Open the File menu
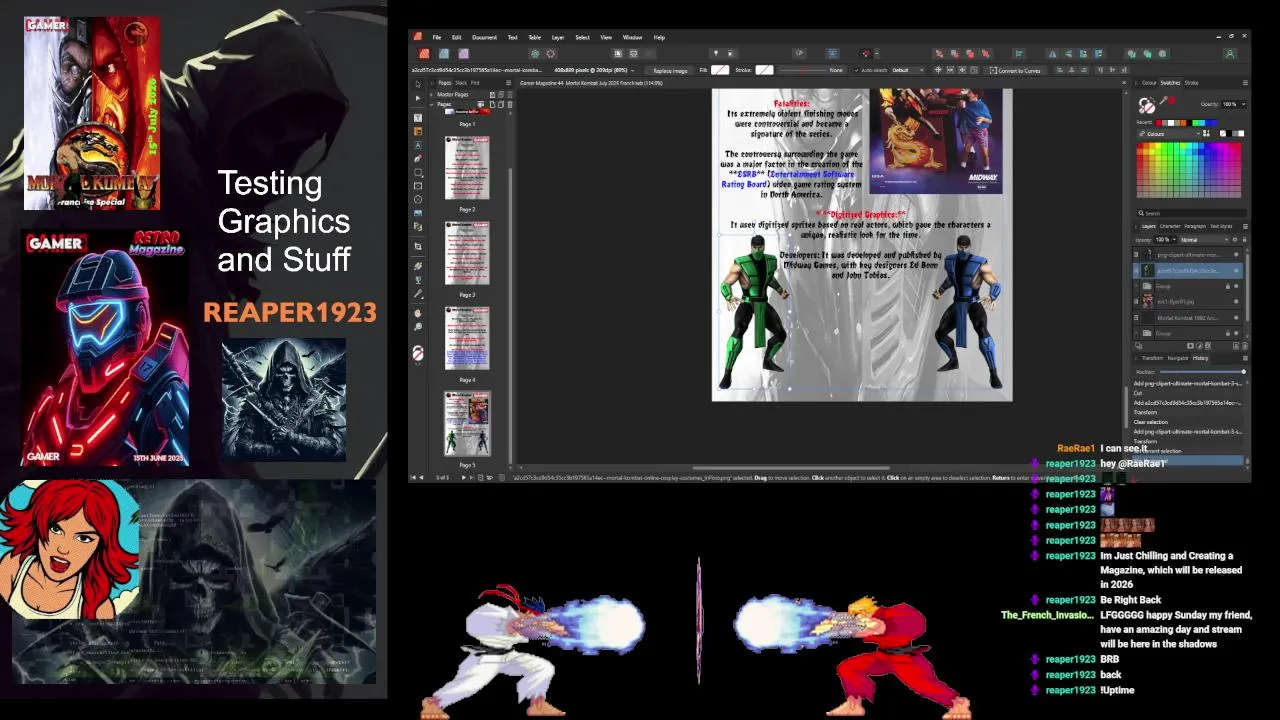The image size is (1280, 720). [437, 37]
